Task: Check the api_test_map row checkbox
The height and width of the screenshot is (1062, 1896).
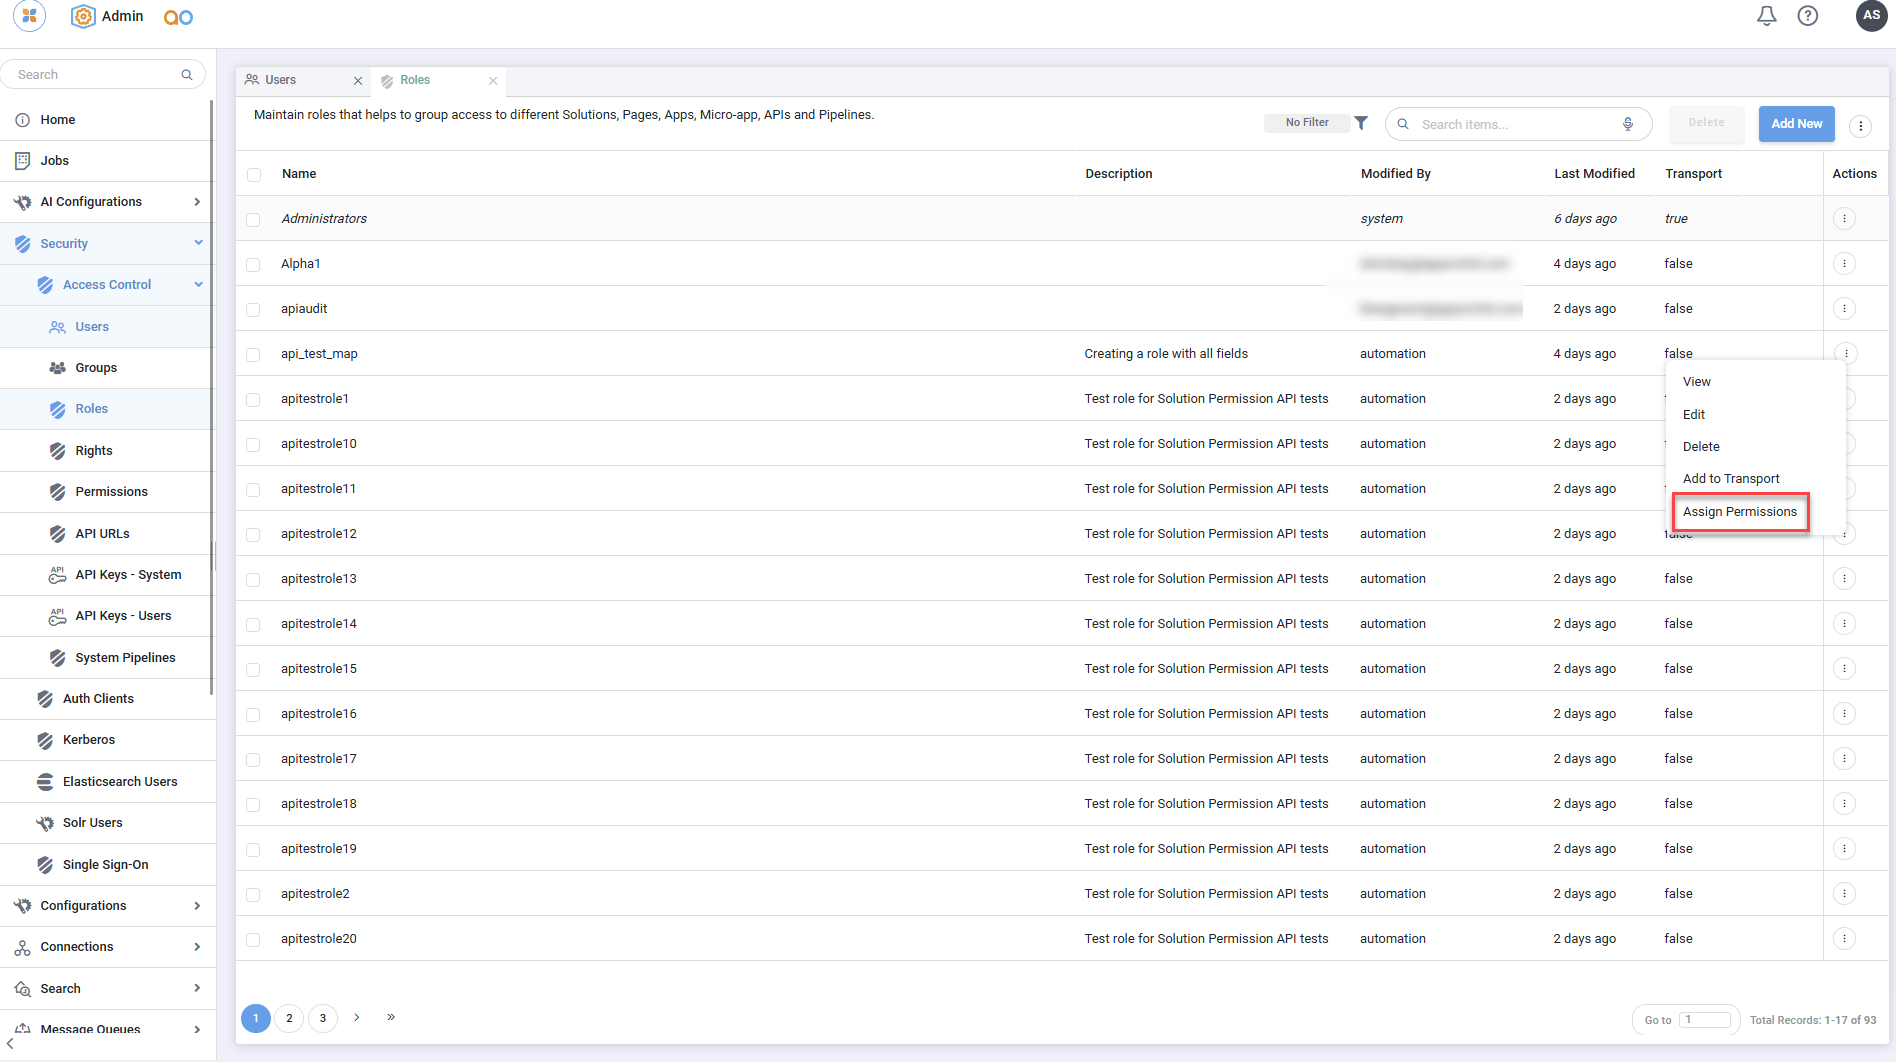Action: [253, 354]
